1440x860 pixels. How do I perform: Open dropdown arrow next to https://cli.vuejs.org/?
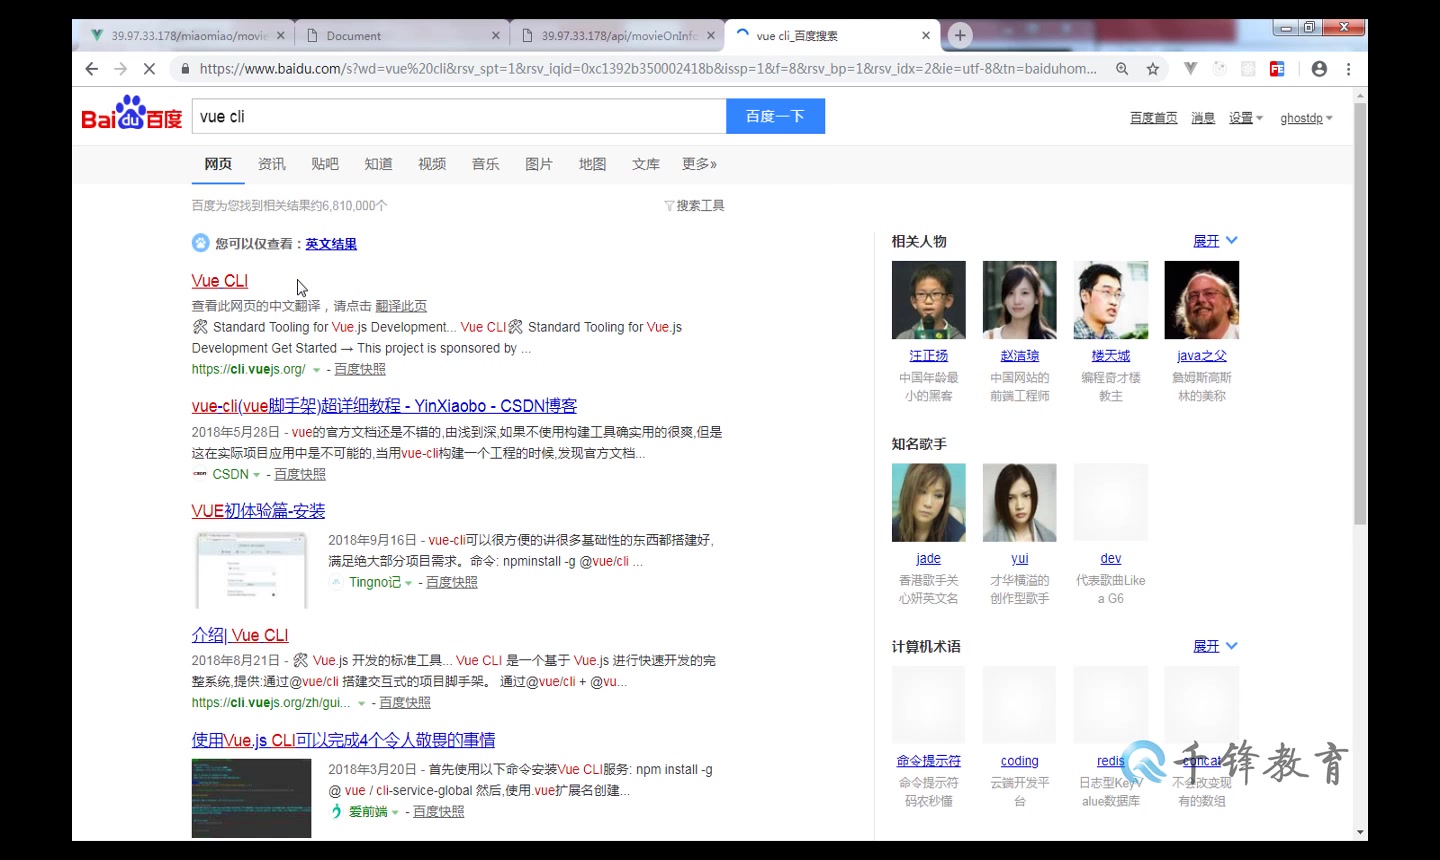(316, 370)
